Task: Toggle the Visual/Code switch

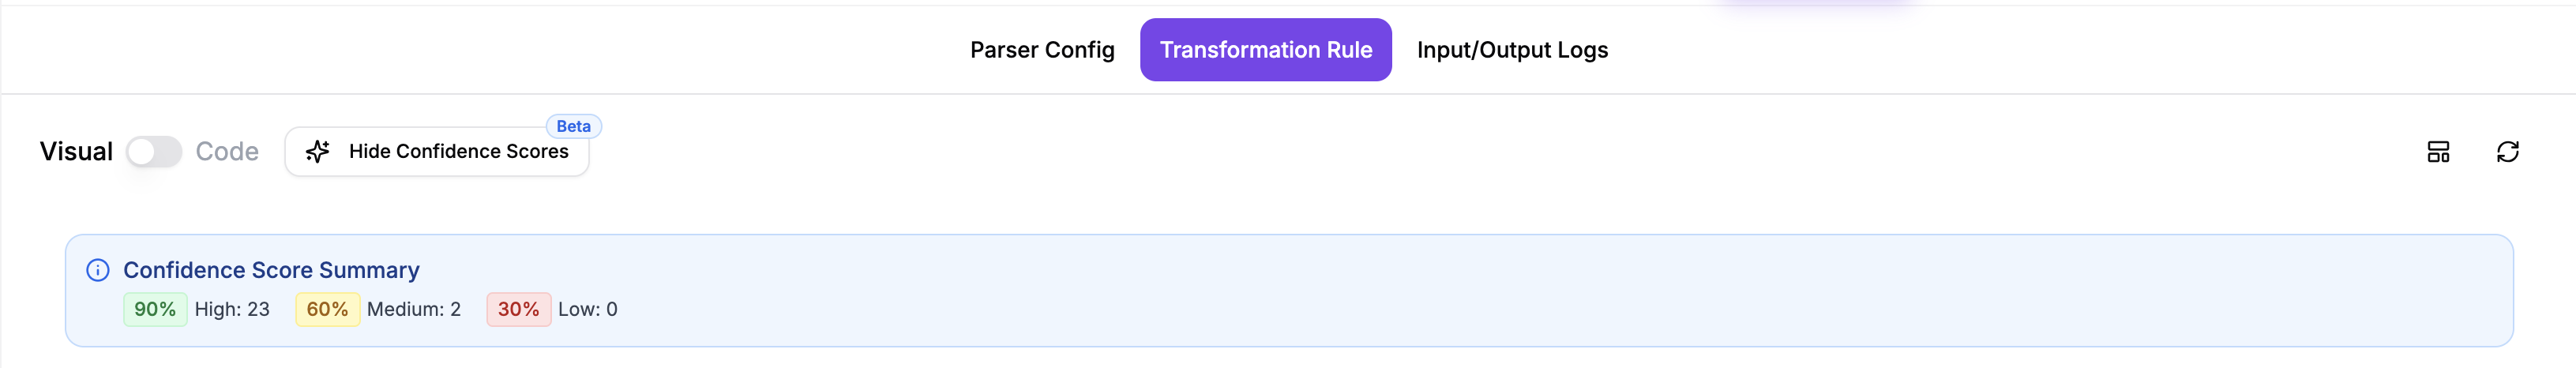Action: click(154, 152)
